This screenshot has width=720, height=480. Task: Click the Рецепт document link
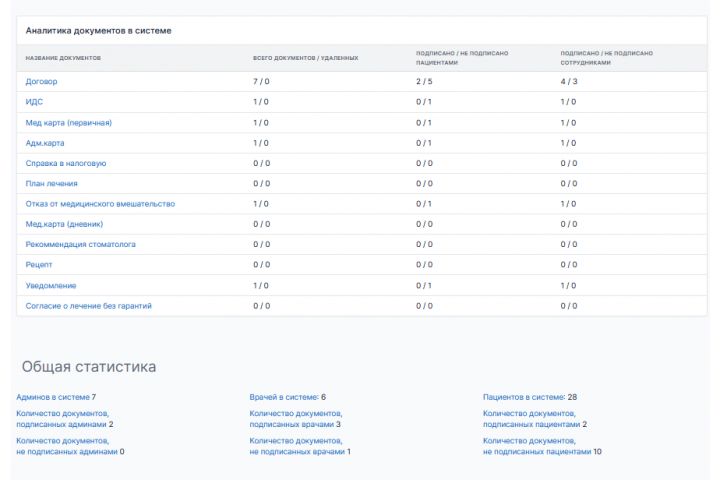point(39,265)
